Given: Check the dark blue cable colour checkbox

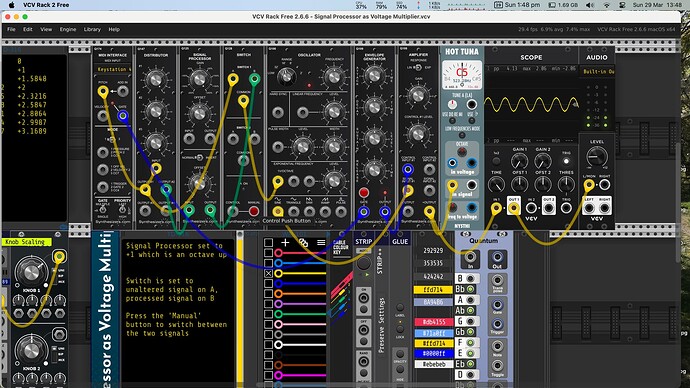Looking at the screenshot, I should coord(268,283).
